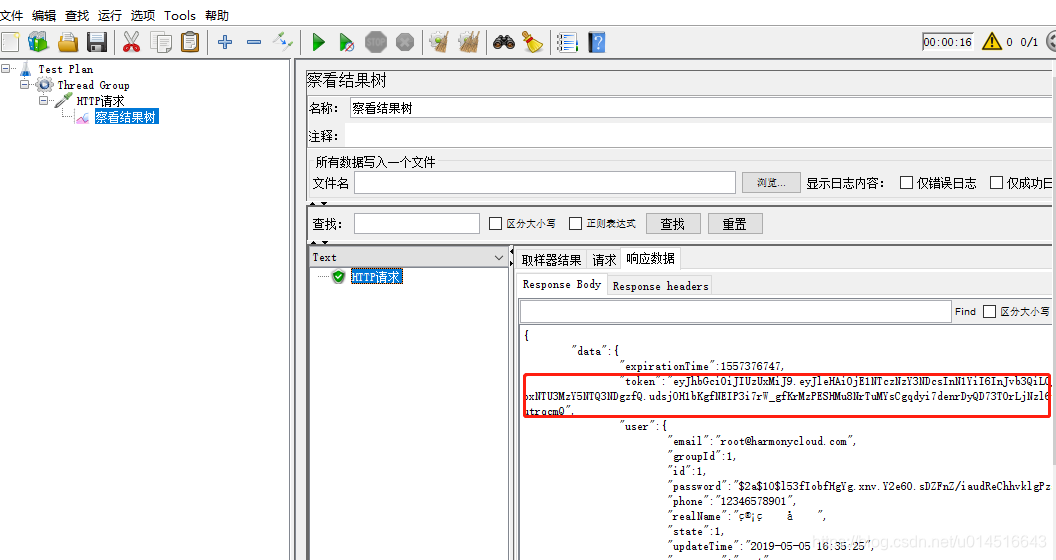This screenshot has height=560, width=1056.
Task: Paste with the clipboard icon
Action: pos(191,42)
